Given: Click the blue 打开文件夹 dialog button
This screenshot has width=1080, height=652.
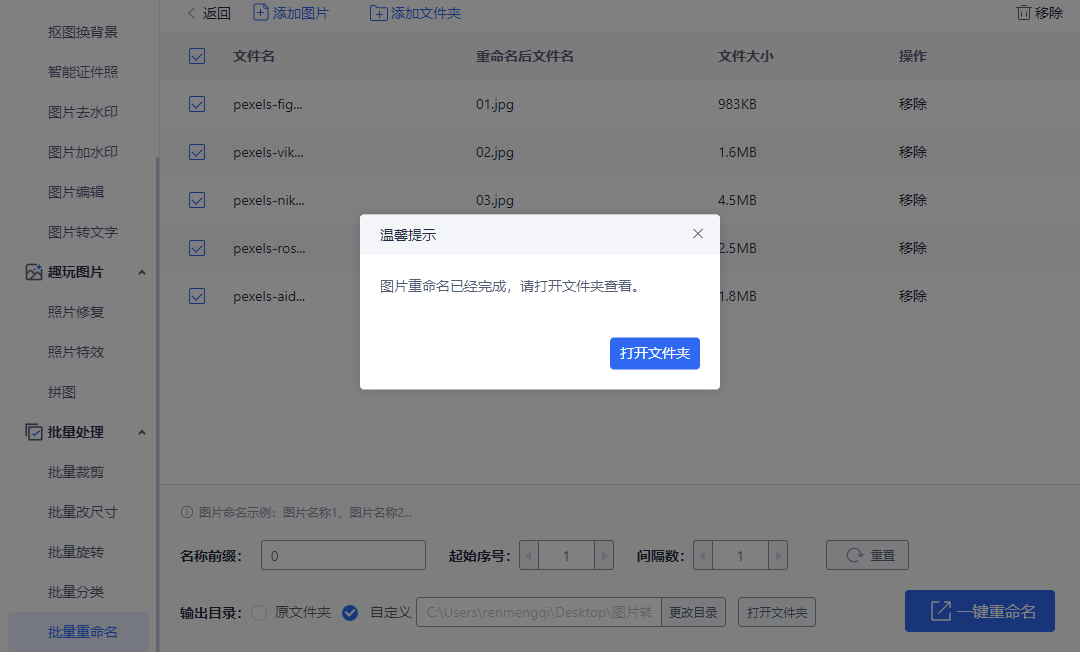Looking at the screenshot, I should 654,353.
